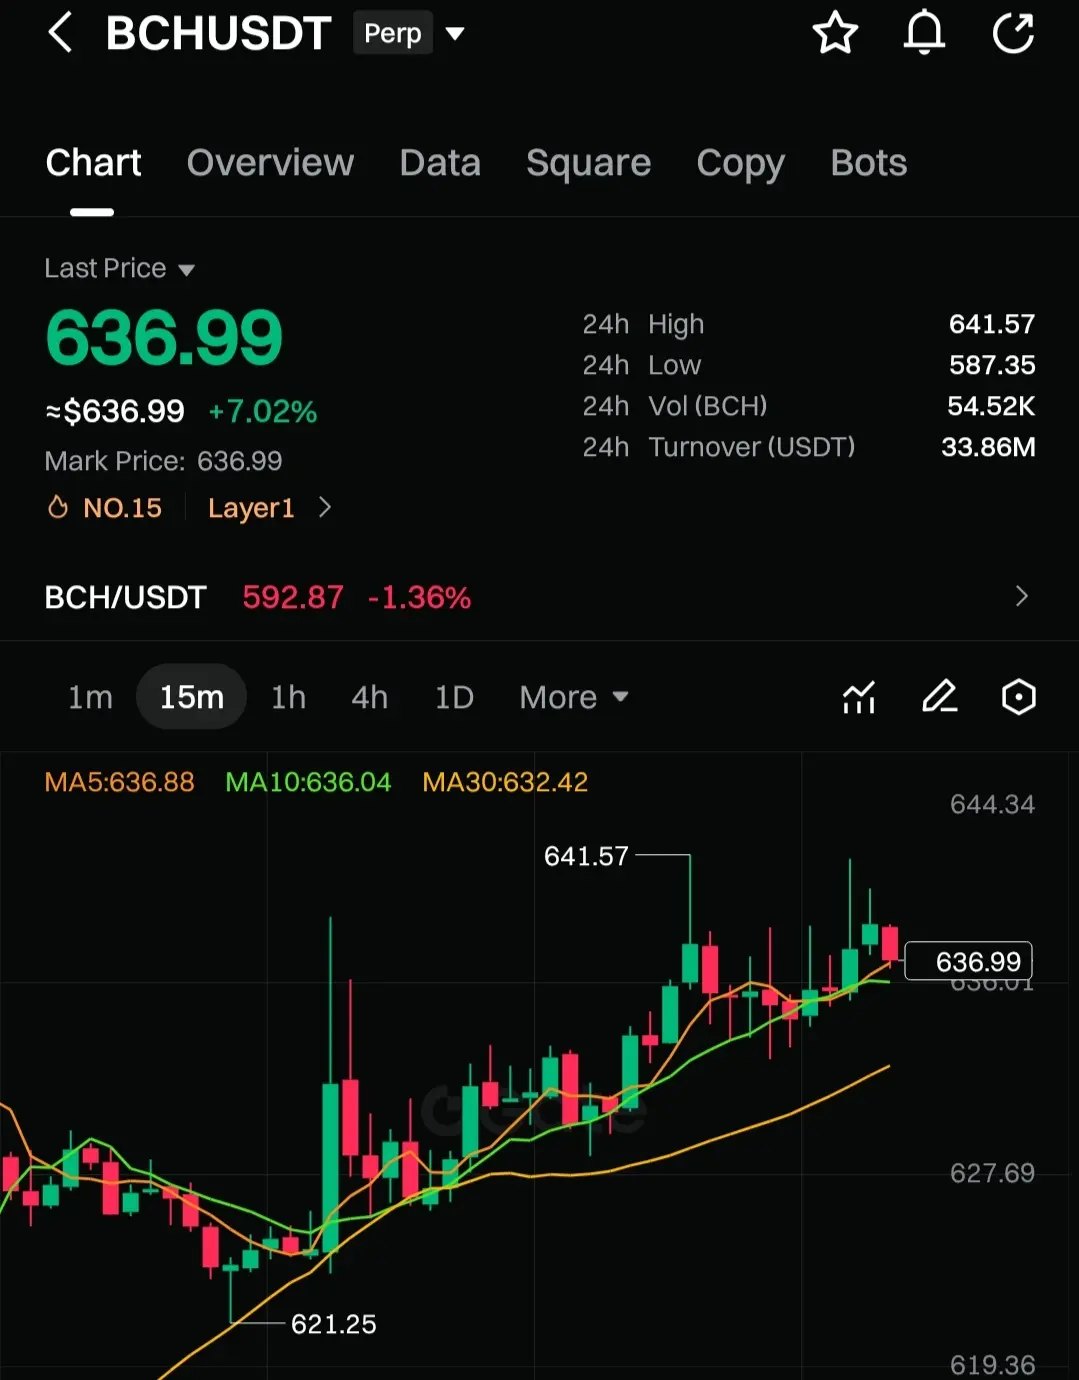This screenshot has width=1079, height=1380.
Task: Select the 1m timeframe
Action: tap(90, 697)
